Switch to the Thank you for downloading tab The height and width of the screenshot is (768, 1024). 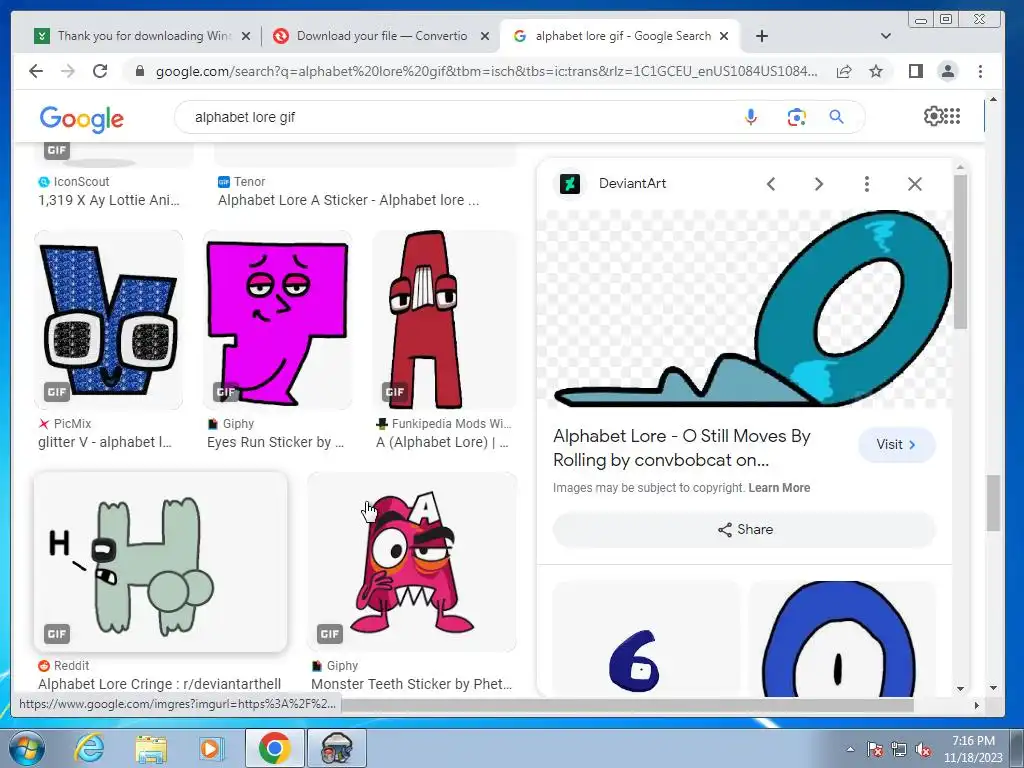(135, 36)
